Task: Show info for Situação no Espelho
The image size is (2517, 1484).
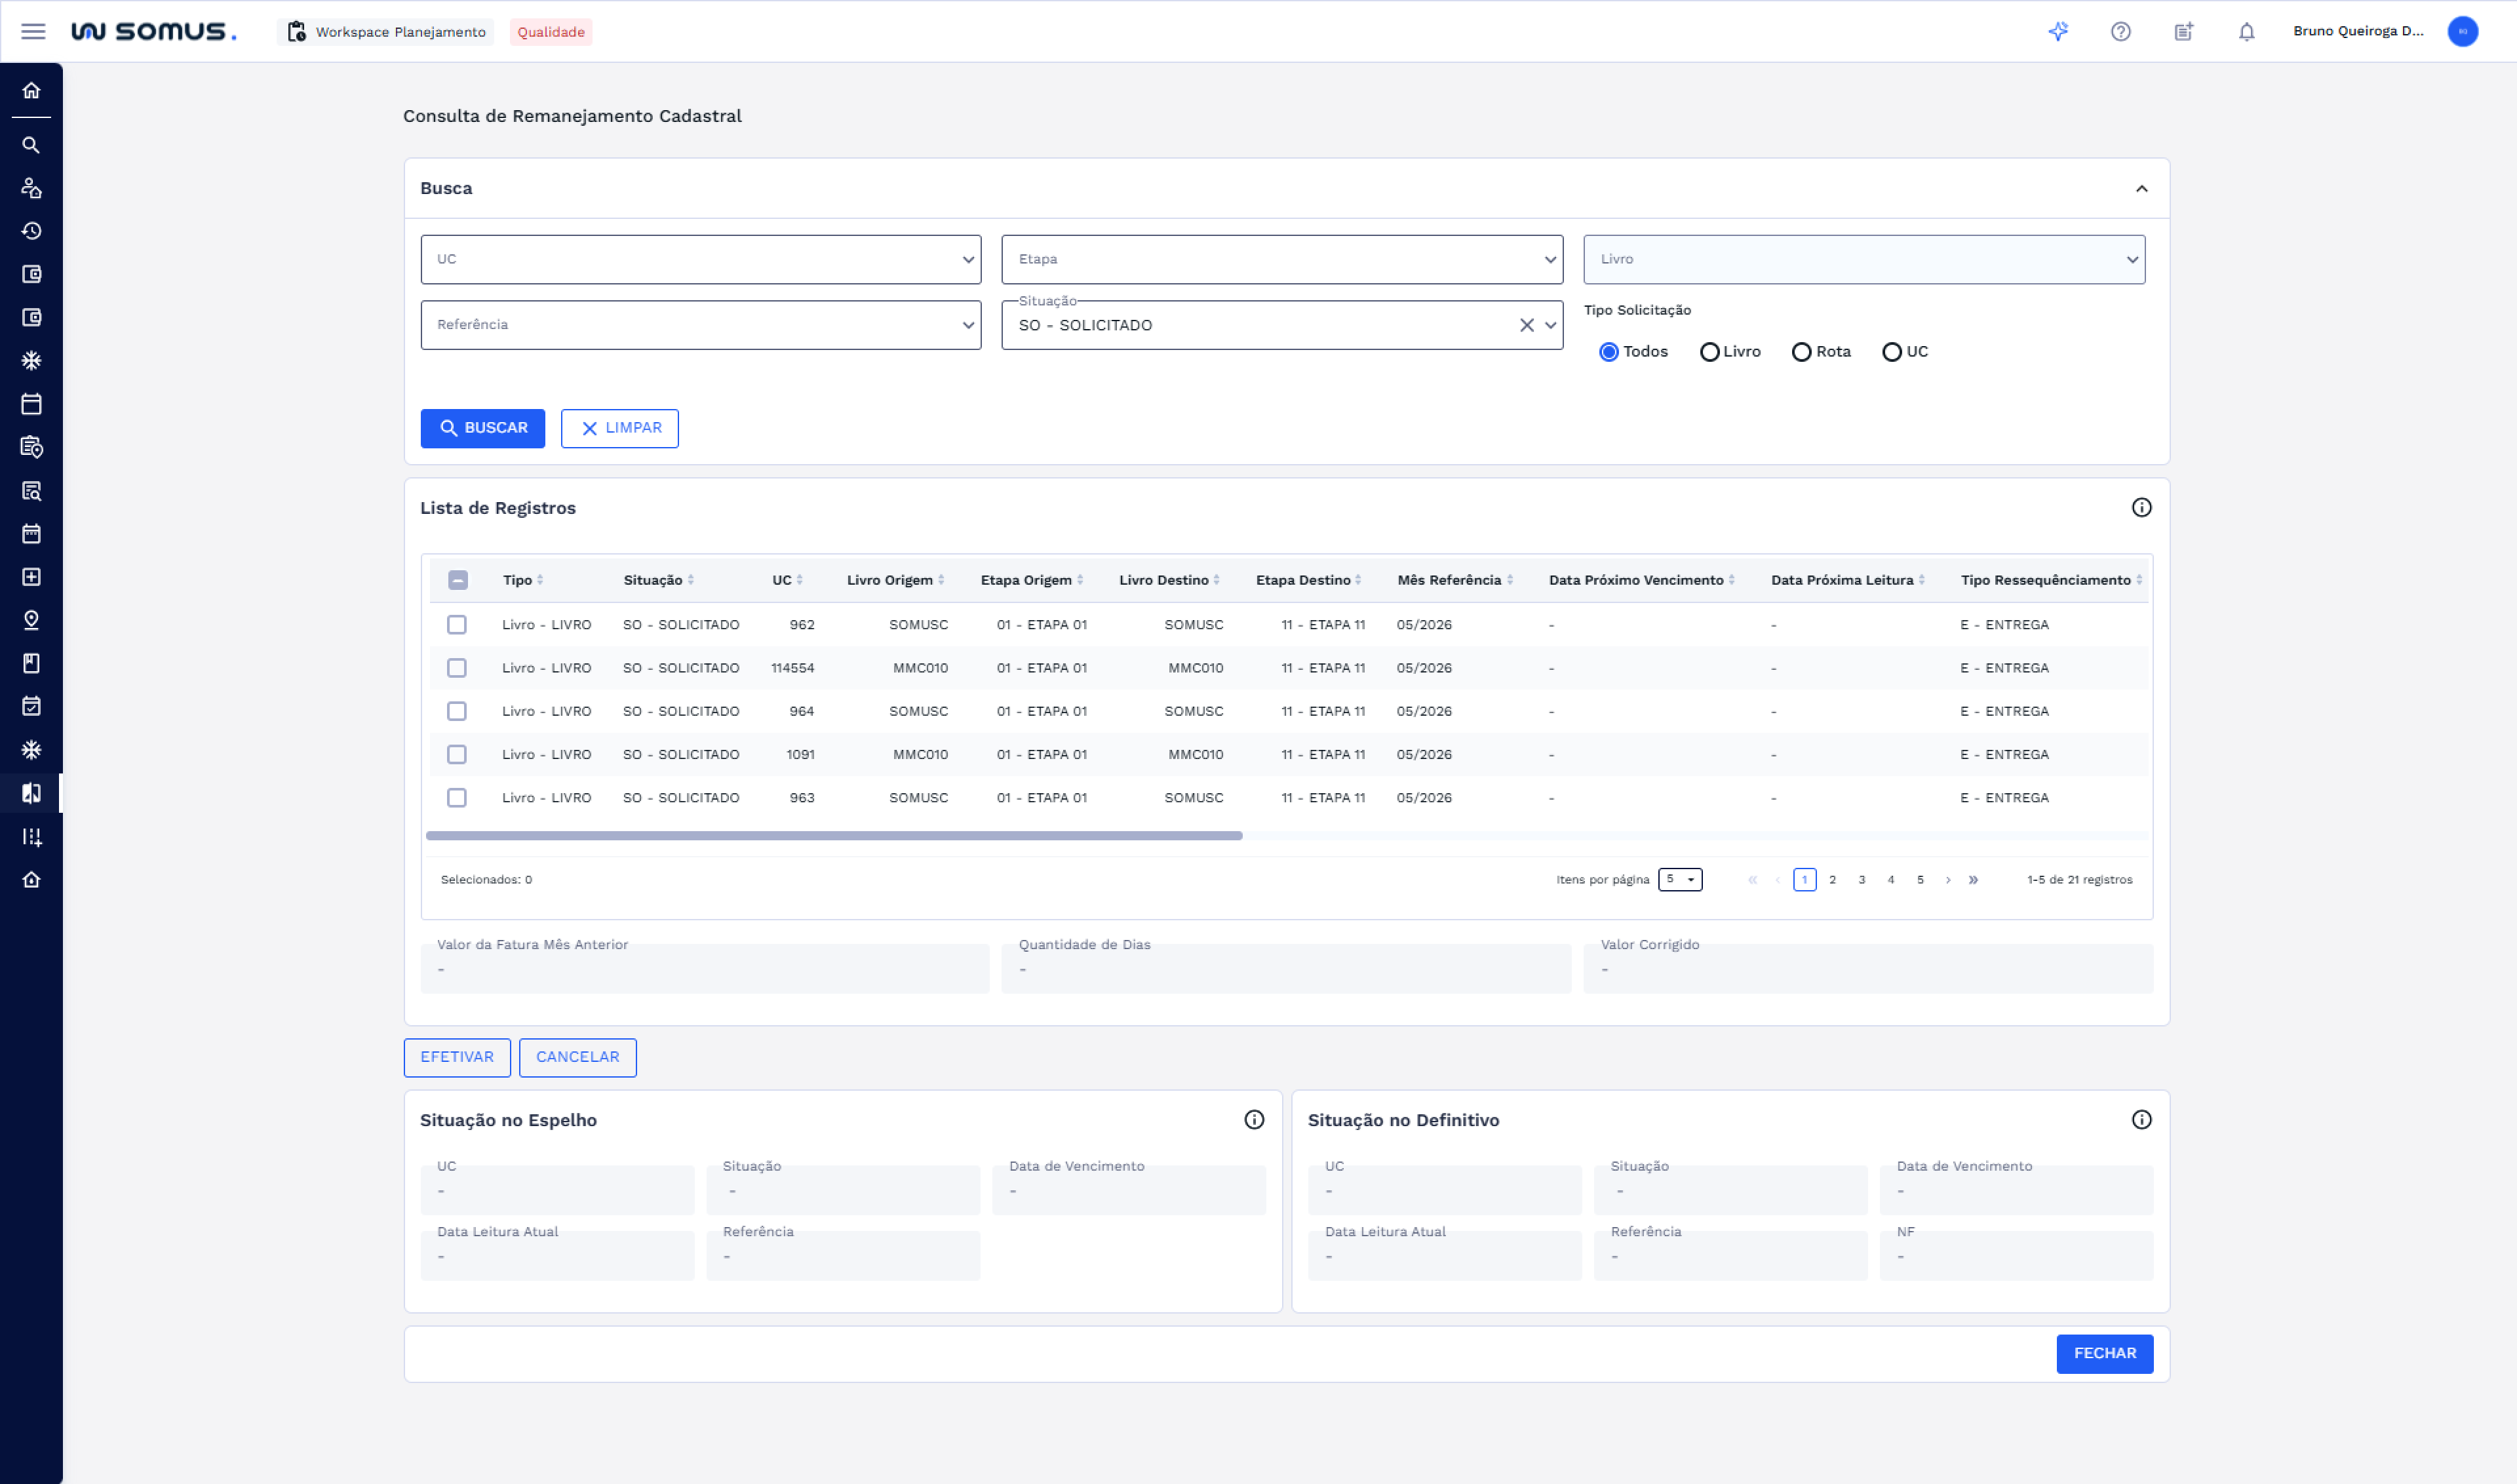Action: [1254, 1120]
